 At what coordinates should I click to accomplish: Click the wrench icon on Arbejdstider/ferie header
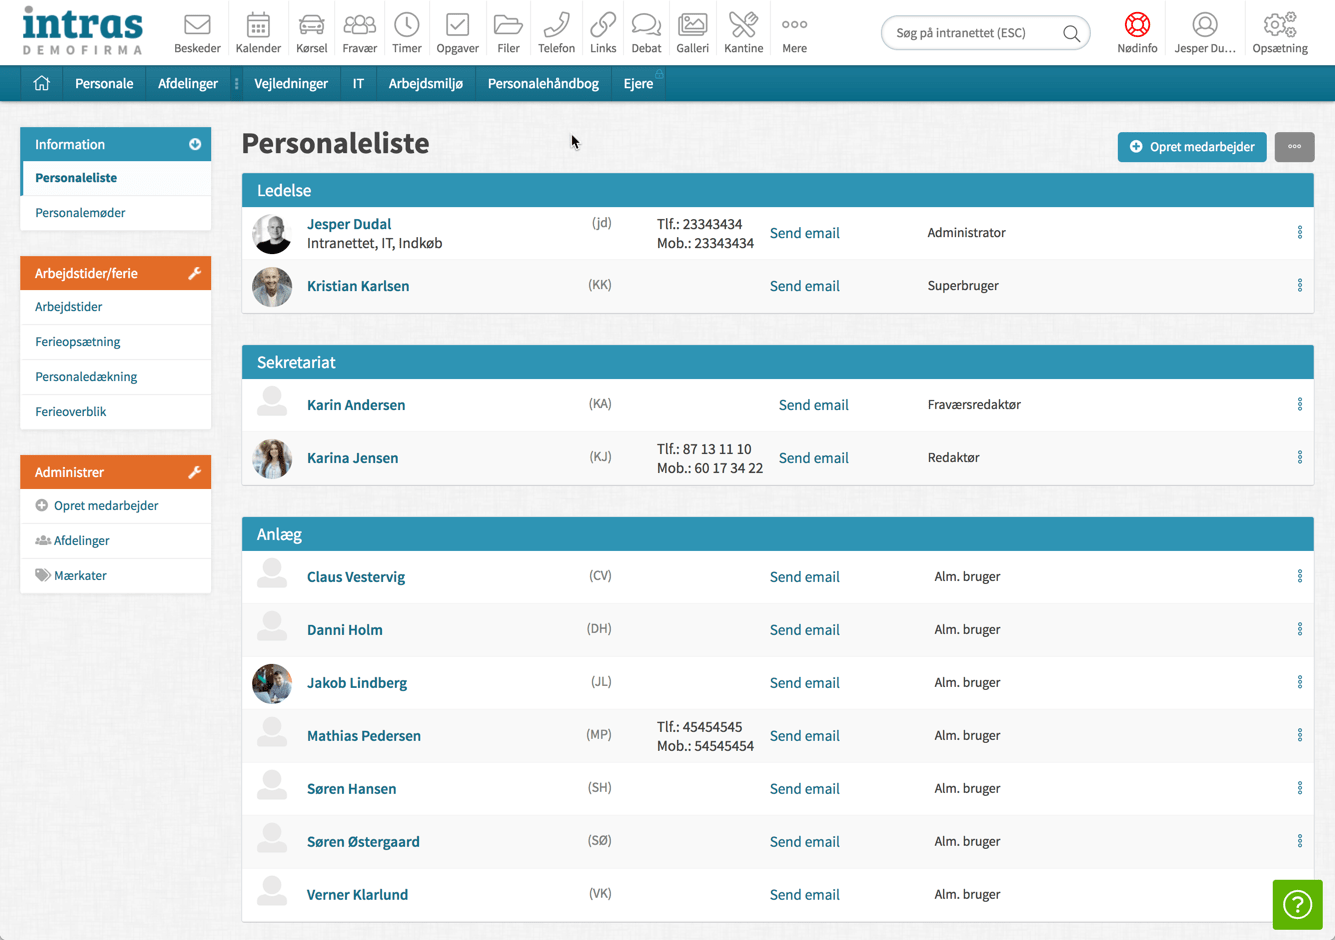(x=195, y=274)
